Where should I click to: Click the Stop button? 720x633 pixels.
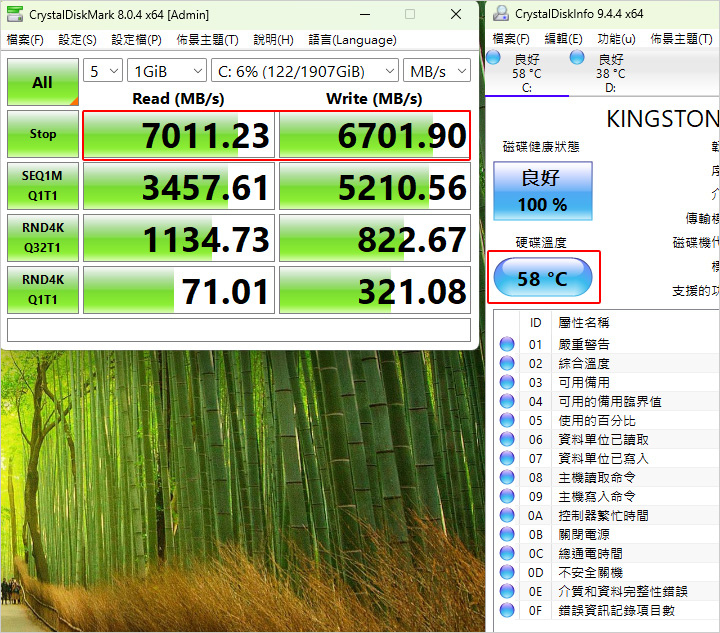(x=43, y=134)
